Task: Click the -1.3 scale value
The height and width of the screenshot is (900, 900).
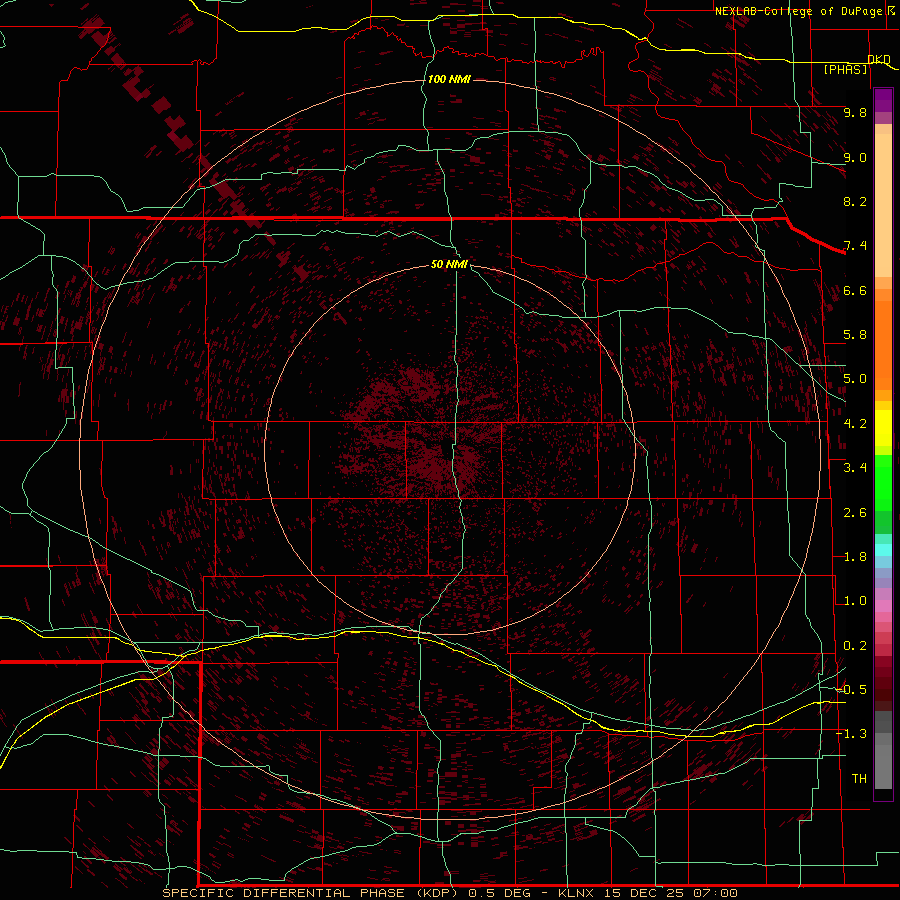Action: [x=852, y=734]
